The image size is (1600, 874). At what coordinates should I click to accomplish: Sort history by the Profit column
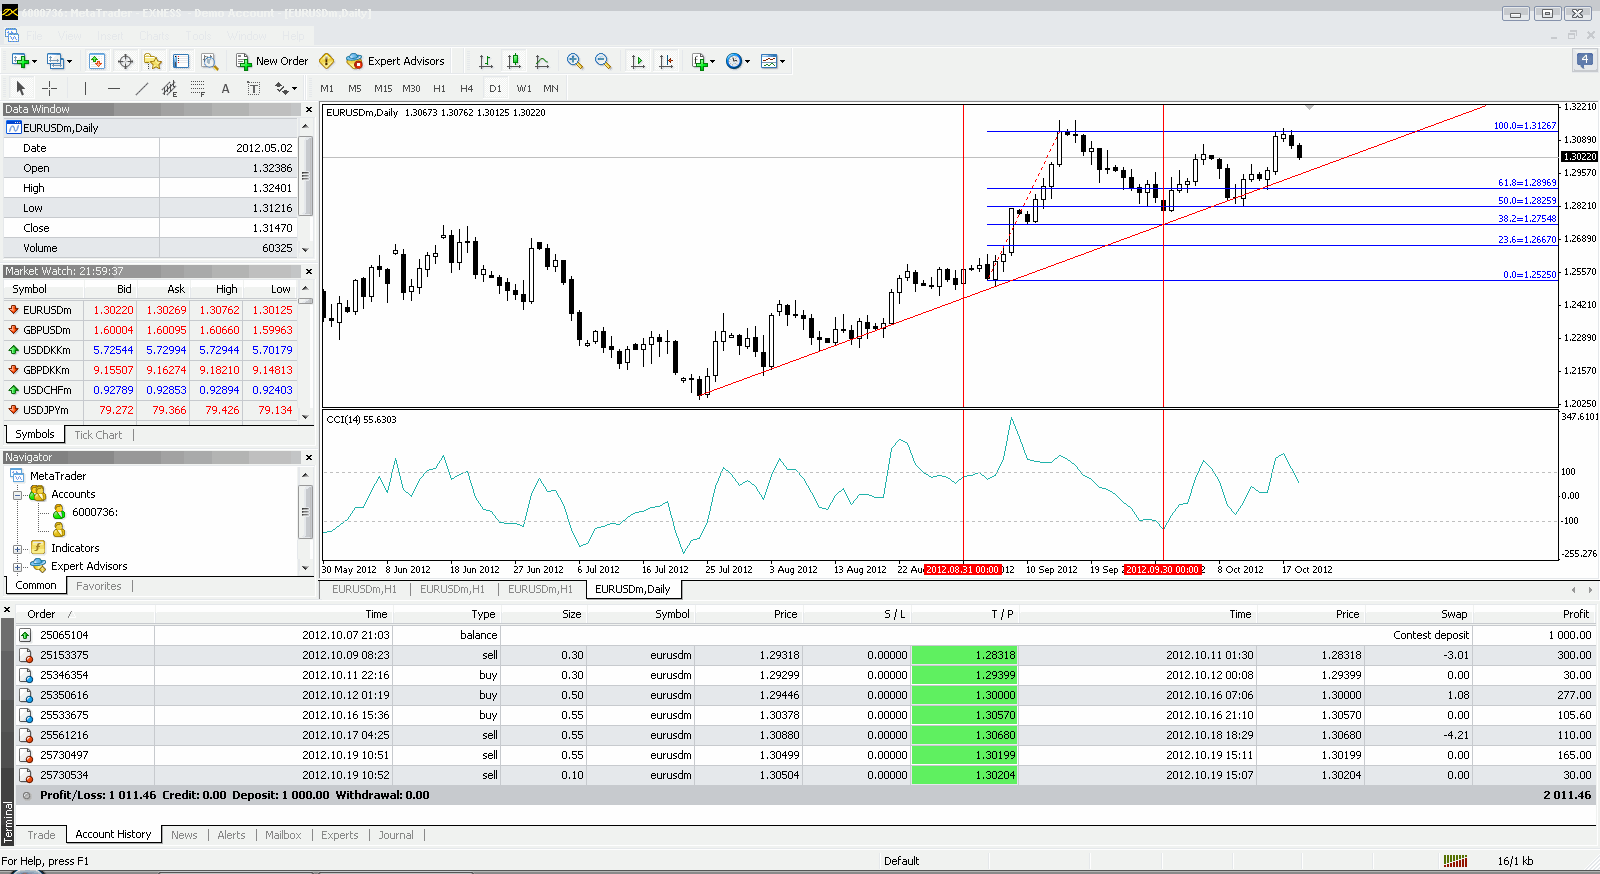pos(1535,614)
